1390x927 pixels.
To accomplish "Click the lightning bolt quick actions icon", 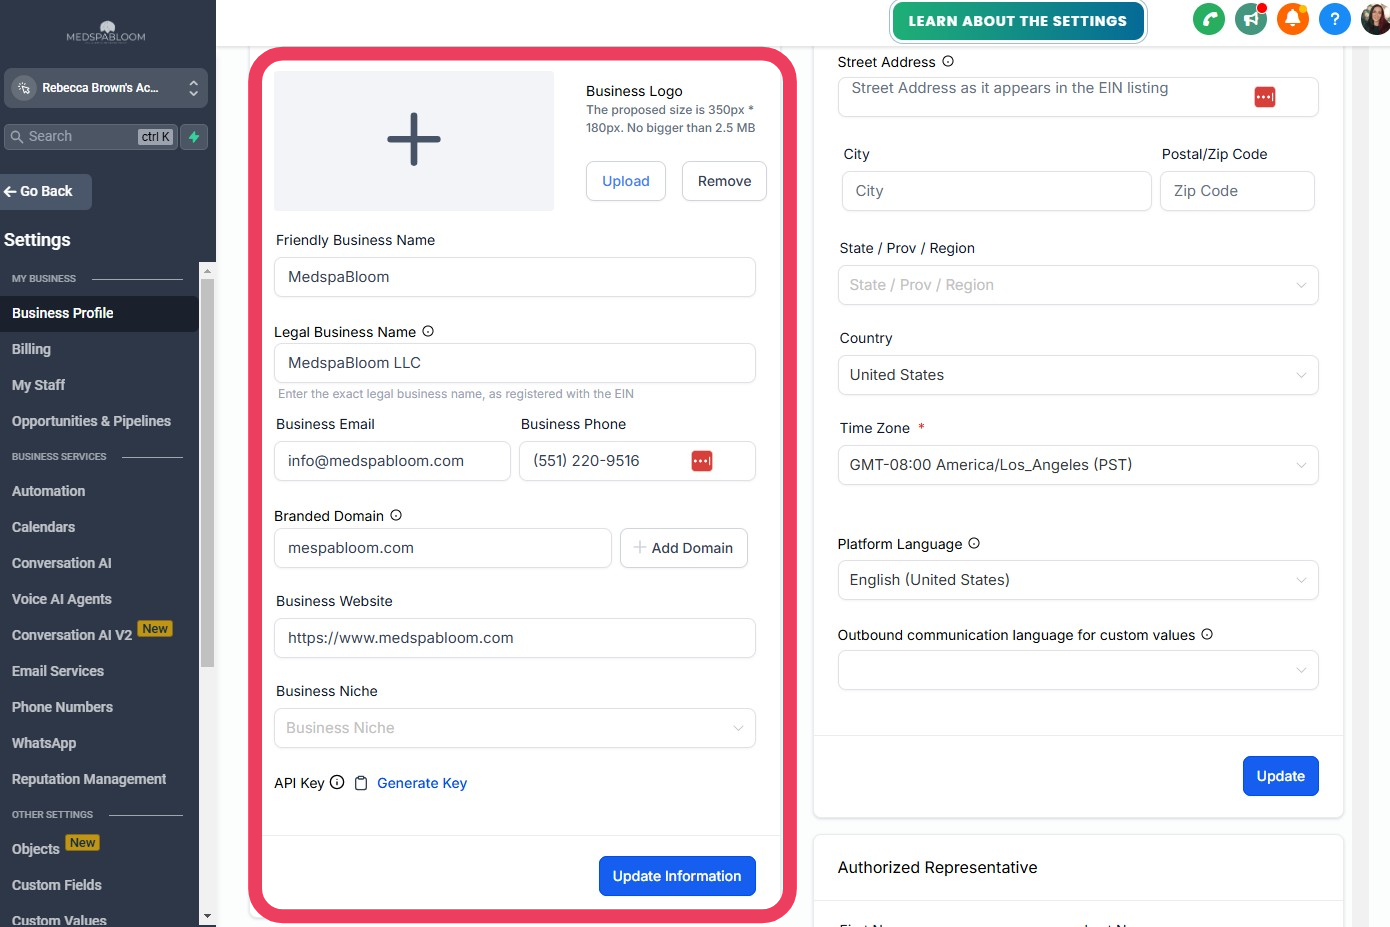I will point(195,137).
